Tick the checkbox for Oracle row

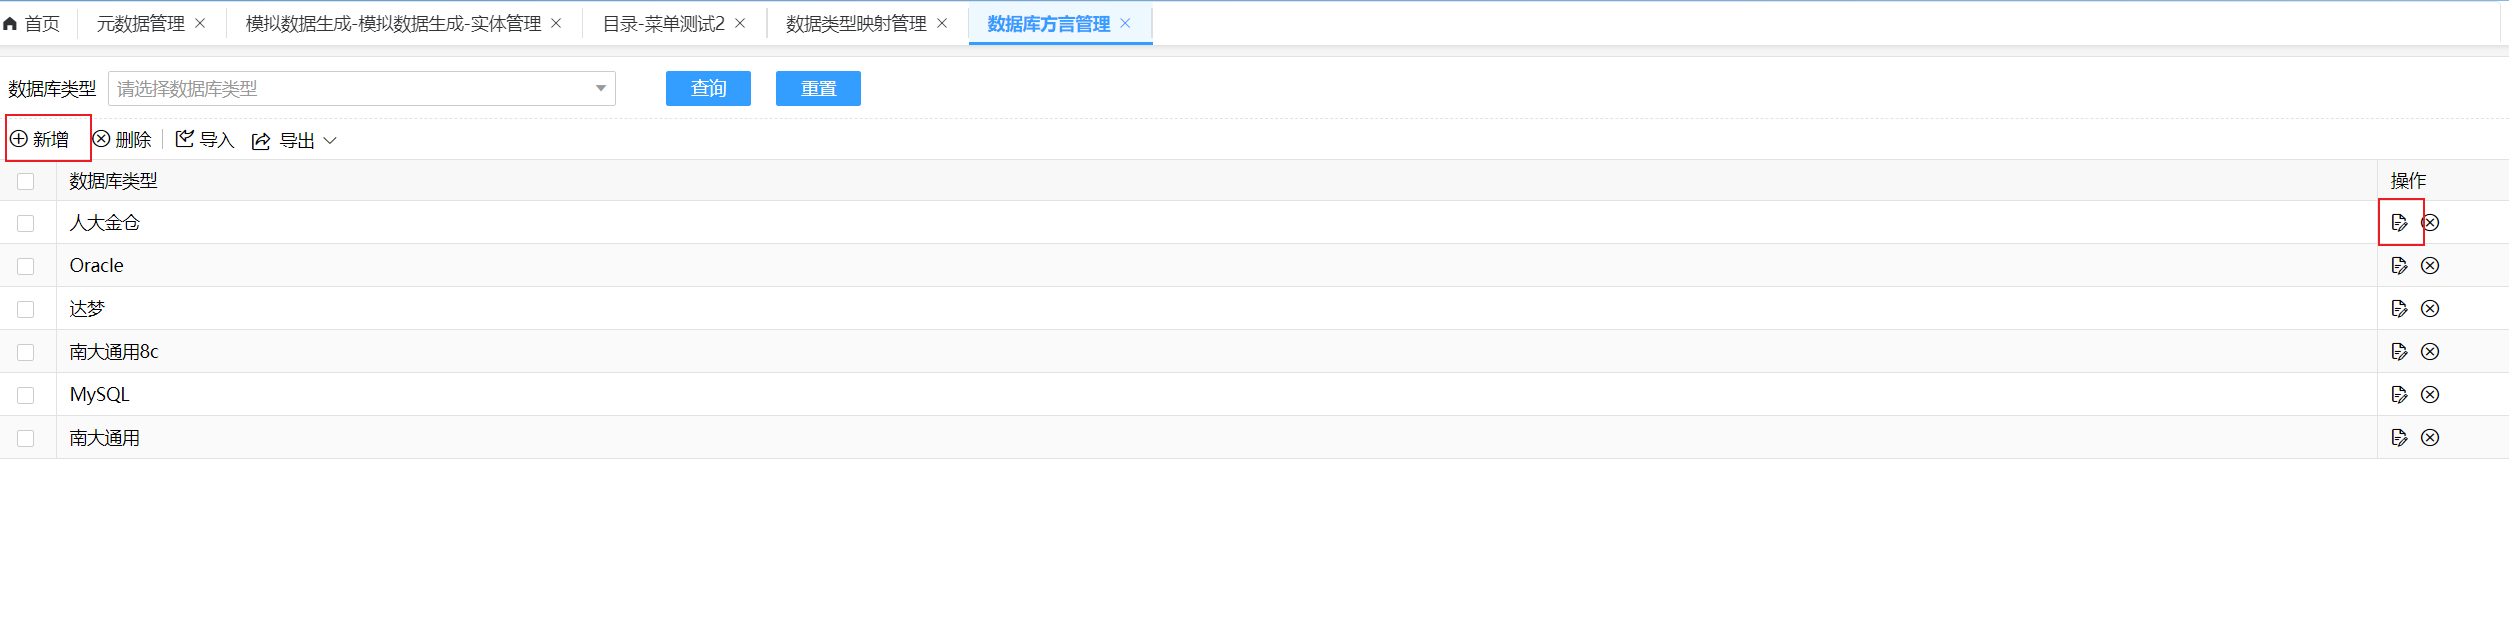(x=26, y=267)
